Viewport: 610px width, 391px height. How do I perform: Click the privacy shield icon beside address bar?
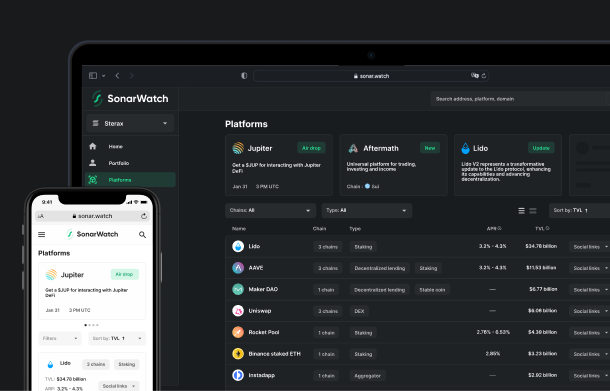coord(244,75)
